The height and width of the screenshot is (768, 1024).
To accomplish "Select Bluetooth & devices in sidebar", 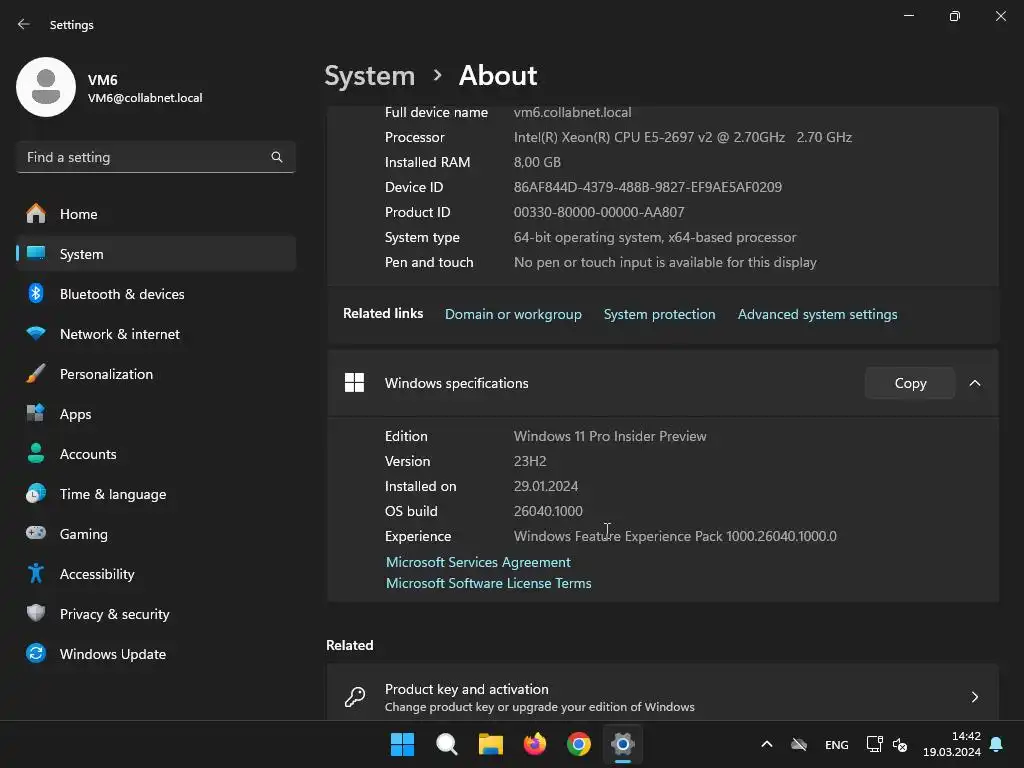I will pos(155,294).
